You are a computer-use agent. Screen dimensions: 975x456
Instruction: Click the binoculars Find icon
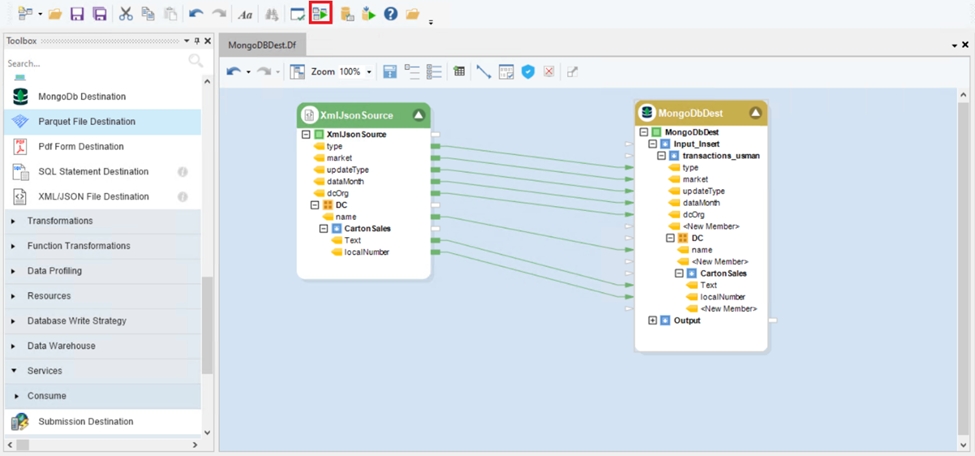pos(271,14)
